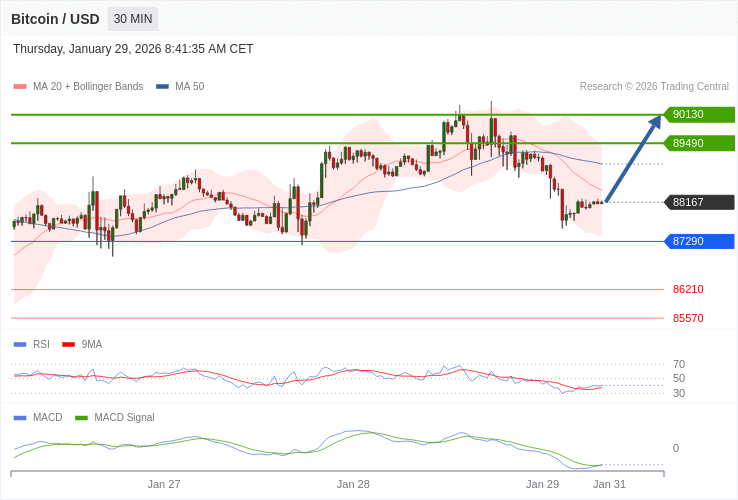This screenshot has width=738, height=500.
Task: Click the Bitcoin / USD chart title
Action: (x=55, y=19)
